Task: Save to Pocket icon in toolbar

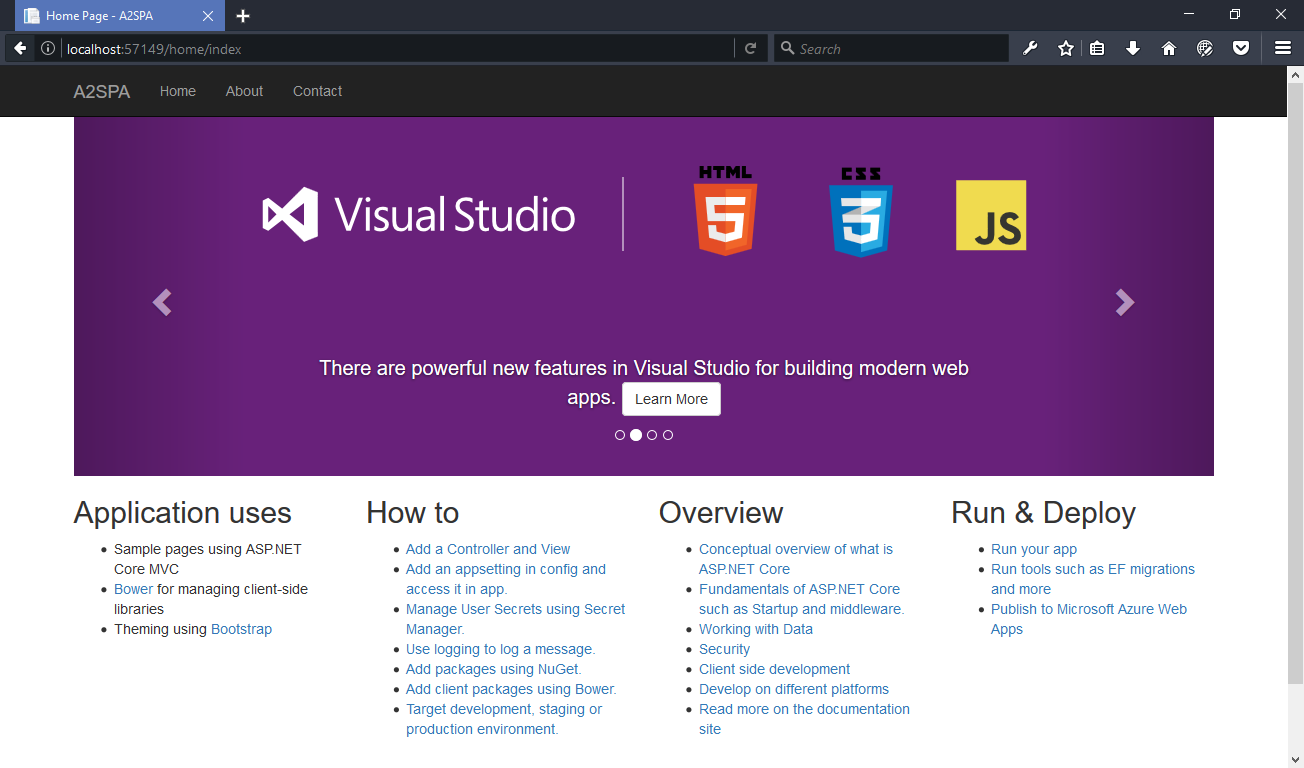Action: 1241,48
